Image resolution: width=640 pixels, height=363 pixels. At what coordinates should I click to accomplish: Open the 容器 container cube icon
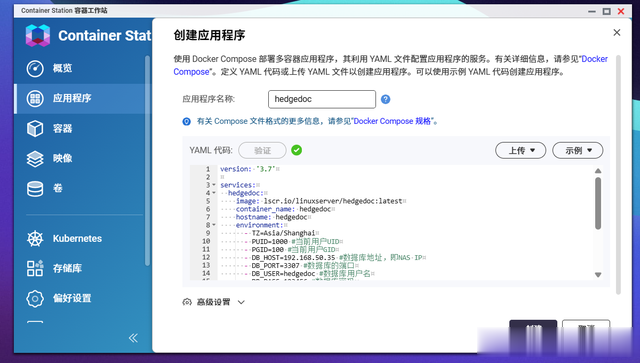pos(35,129)
